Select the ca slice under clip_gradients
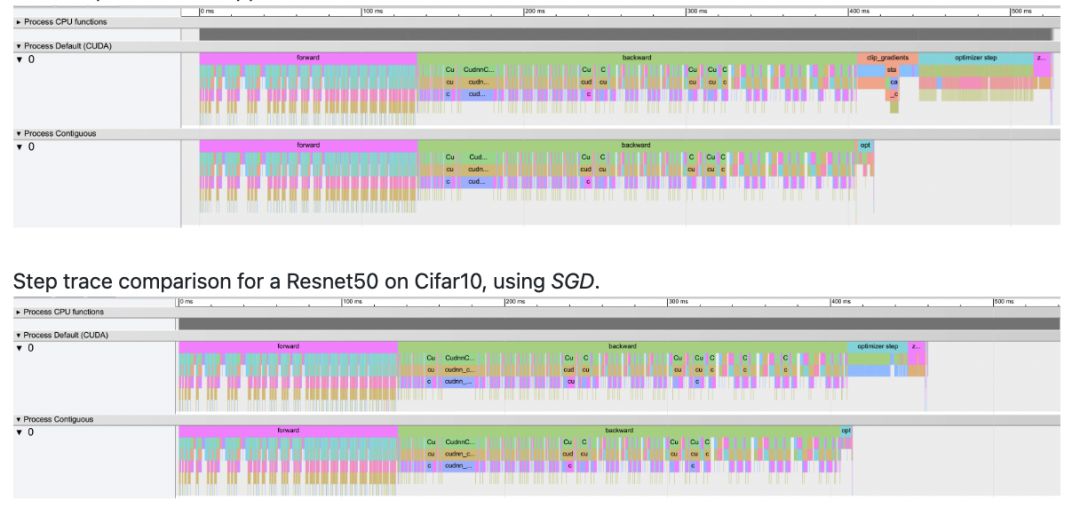1080x515 pixels. click(894, 83)
